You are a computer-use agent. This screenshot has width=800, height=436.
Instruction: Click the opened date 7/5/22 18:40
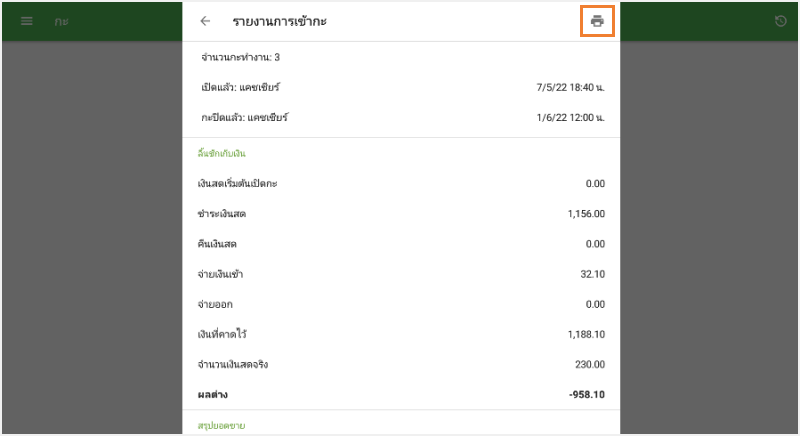[570, 88]
